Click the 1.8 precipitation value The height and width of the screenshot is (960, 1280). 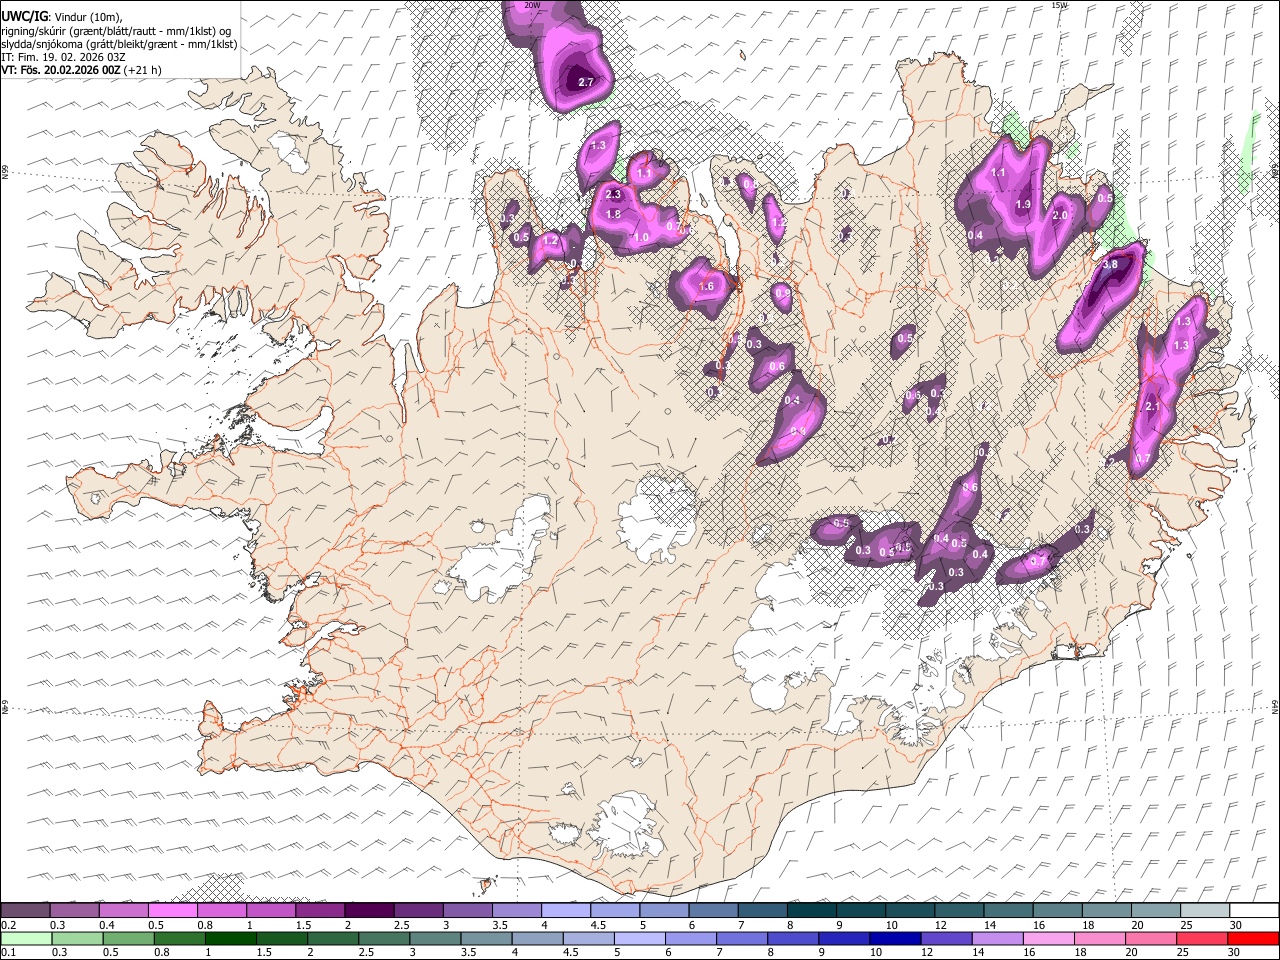(x=613, y=214)
